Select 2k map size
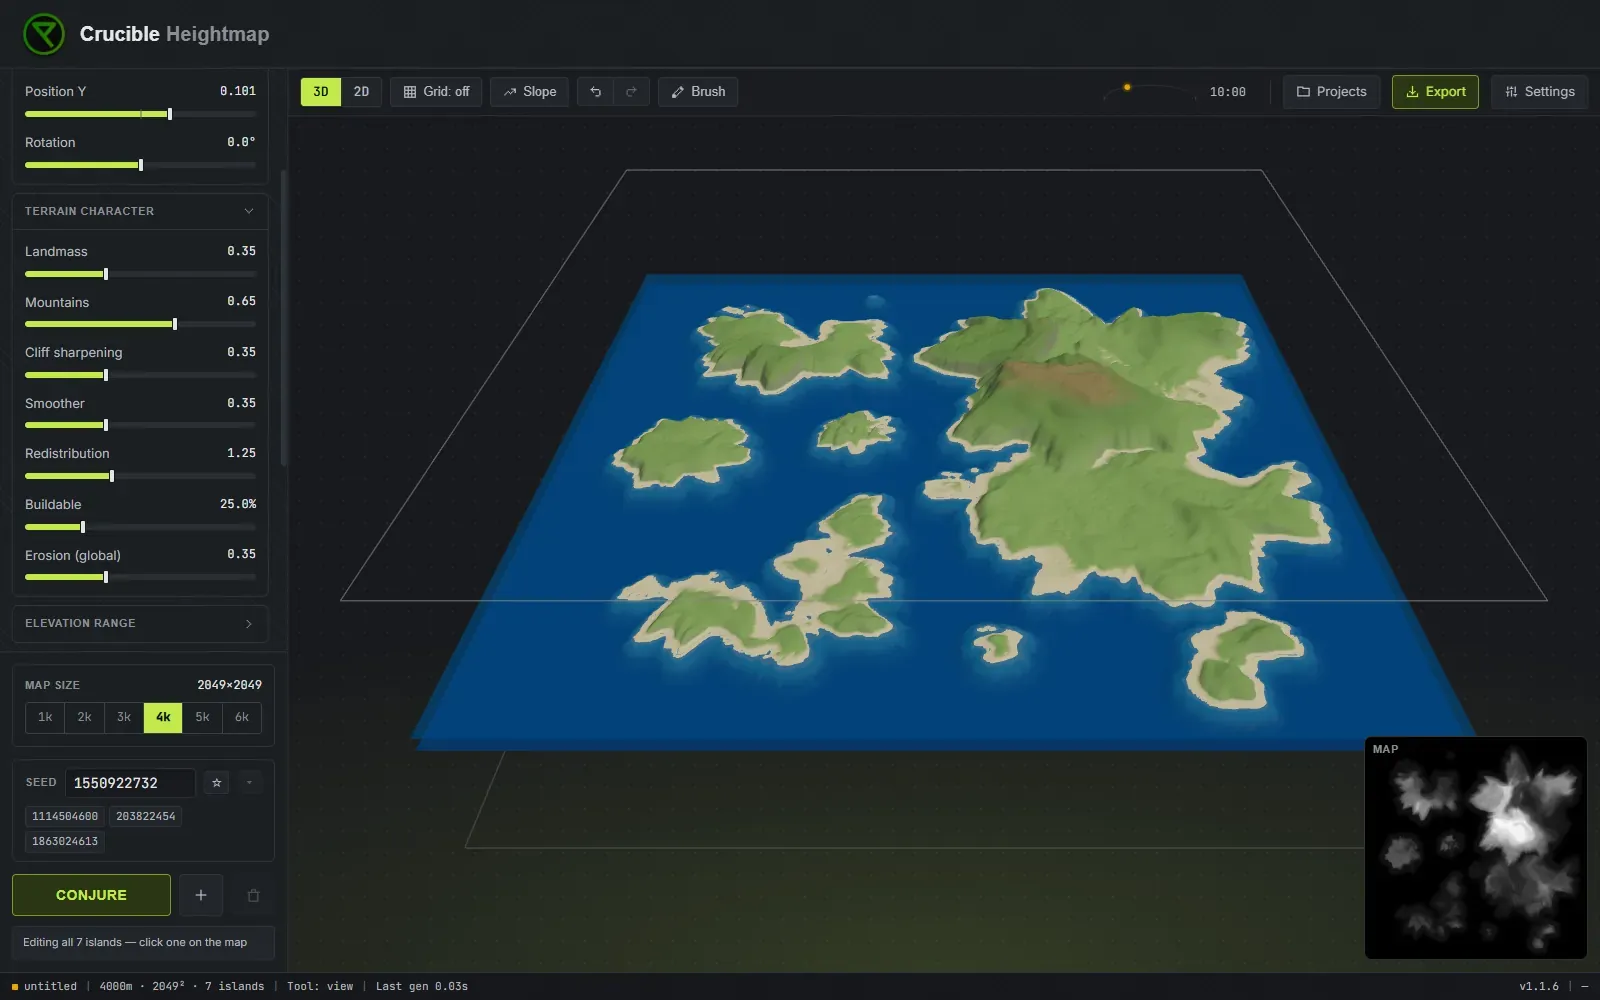Viewport: 1600px width, 1000px height. [84, 717]
